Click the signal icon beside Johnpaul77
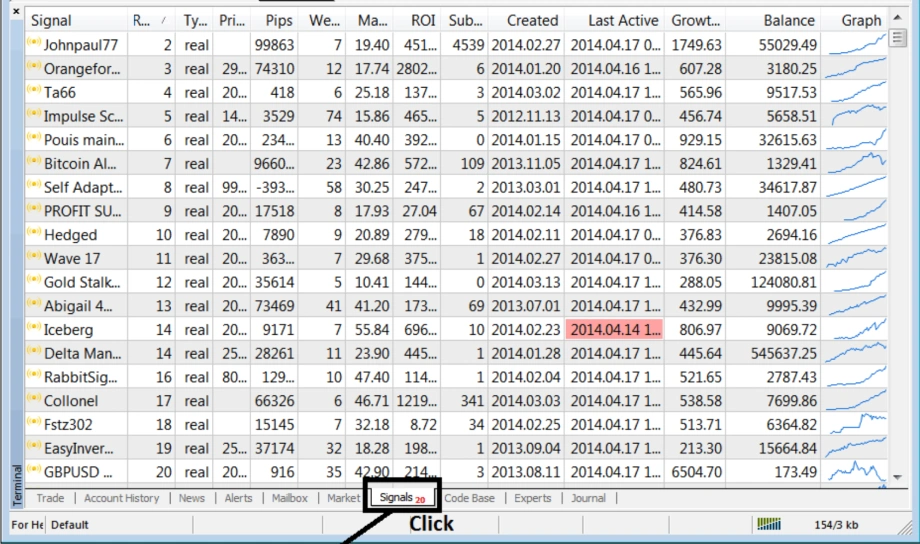 [34, 45]
